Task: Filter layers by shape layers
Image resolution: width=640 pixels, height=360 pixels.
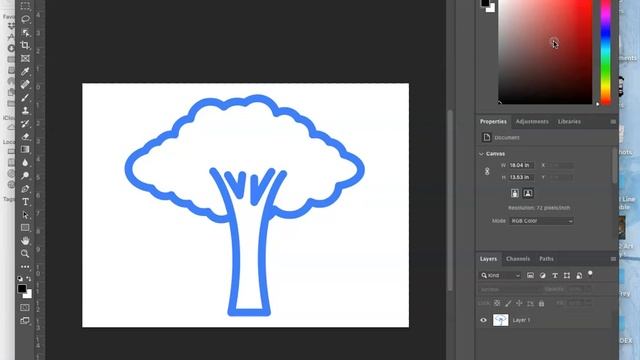Action: click(567, 276)
